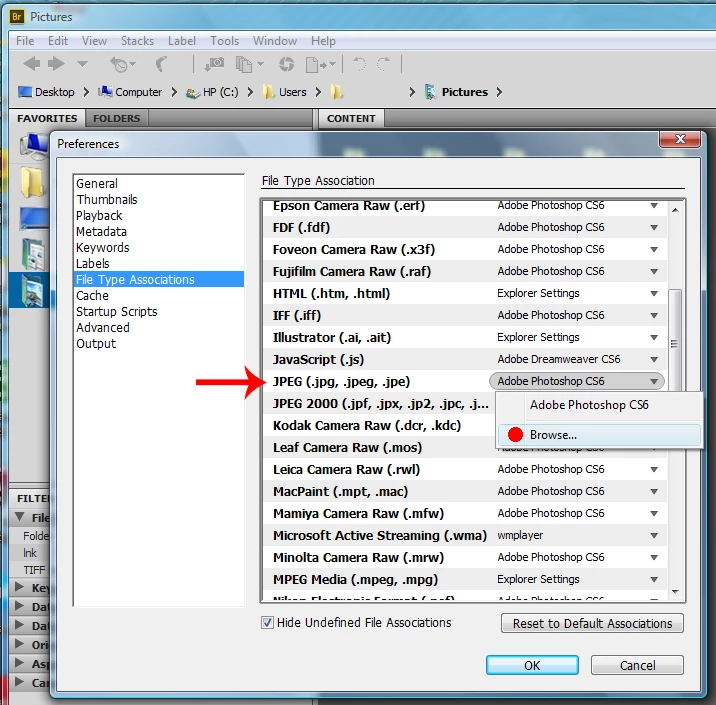Screen dimensions: 716x705
Task: Close the Preferences dialog
Action: pyautogui.click(x=680, y=139)
